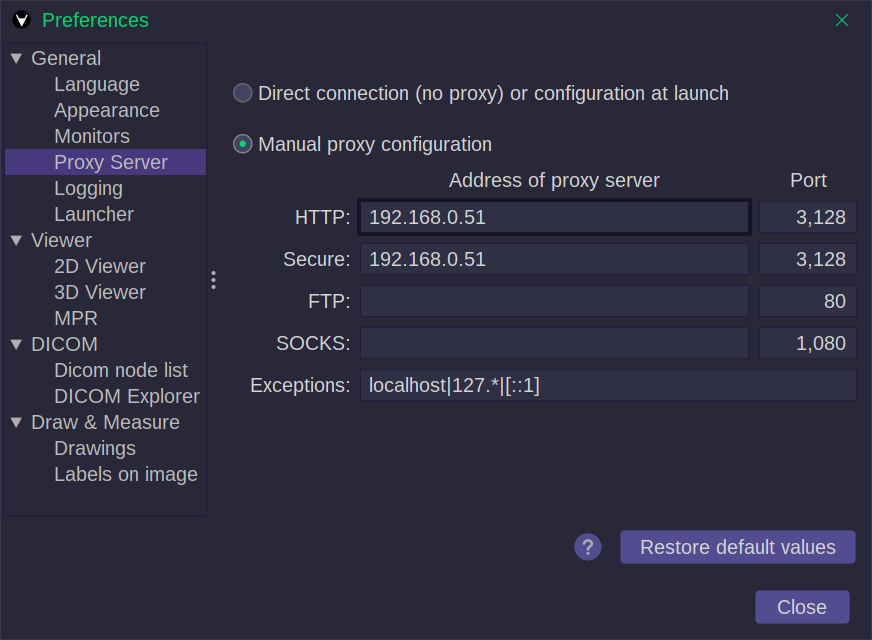This screenshot has height=640, width=872.
Task: Select the Viewer tree node label
Action: coord(61,240)
